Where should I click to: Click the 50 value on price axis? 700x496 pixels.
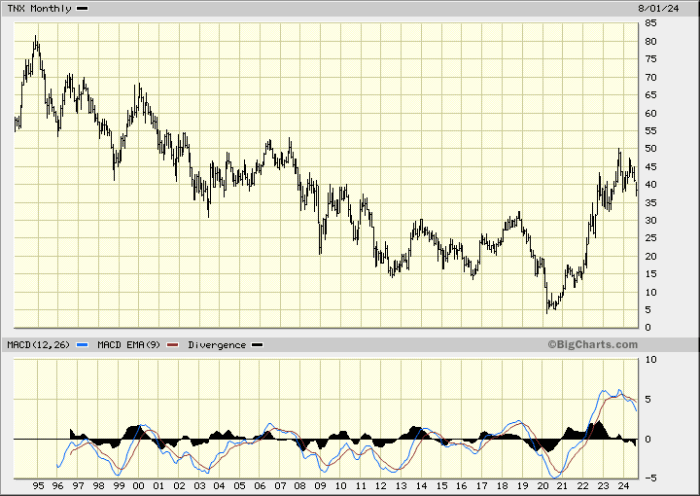pyautogui.click(x=650, y=149)
